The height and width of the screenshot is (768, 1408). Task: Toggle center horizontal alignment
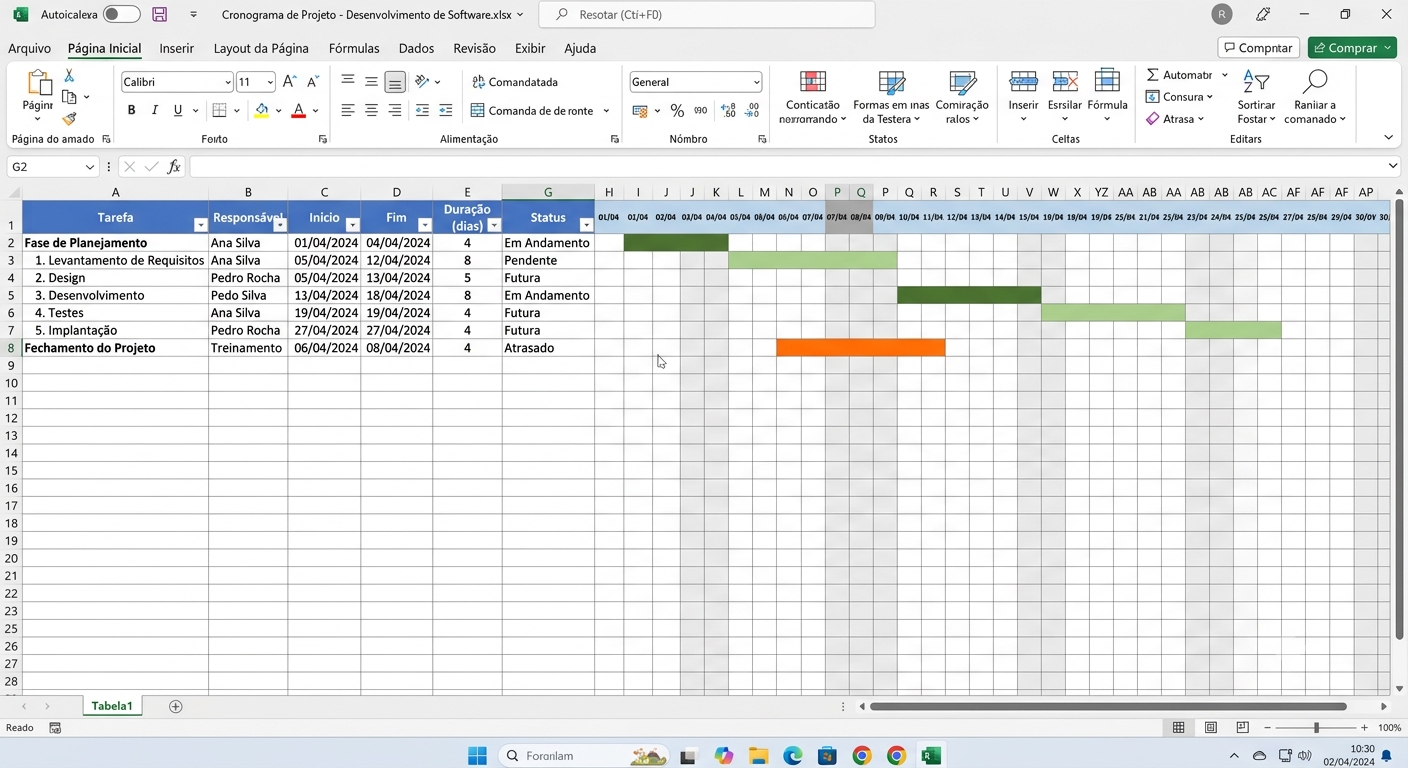[371, 111]
